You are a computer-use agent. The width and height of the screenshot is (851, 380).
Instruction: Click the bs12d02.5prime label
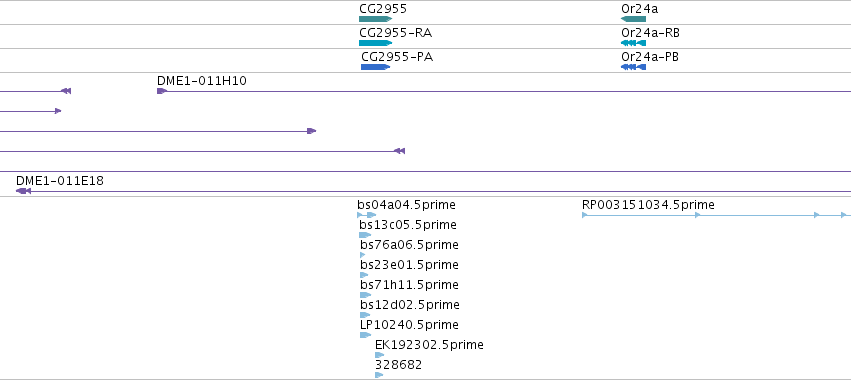tap(410, 305)
